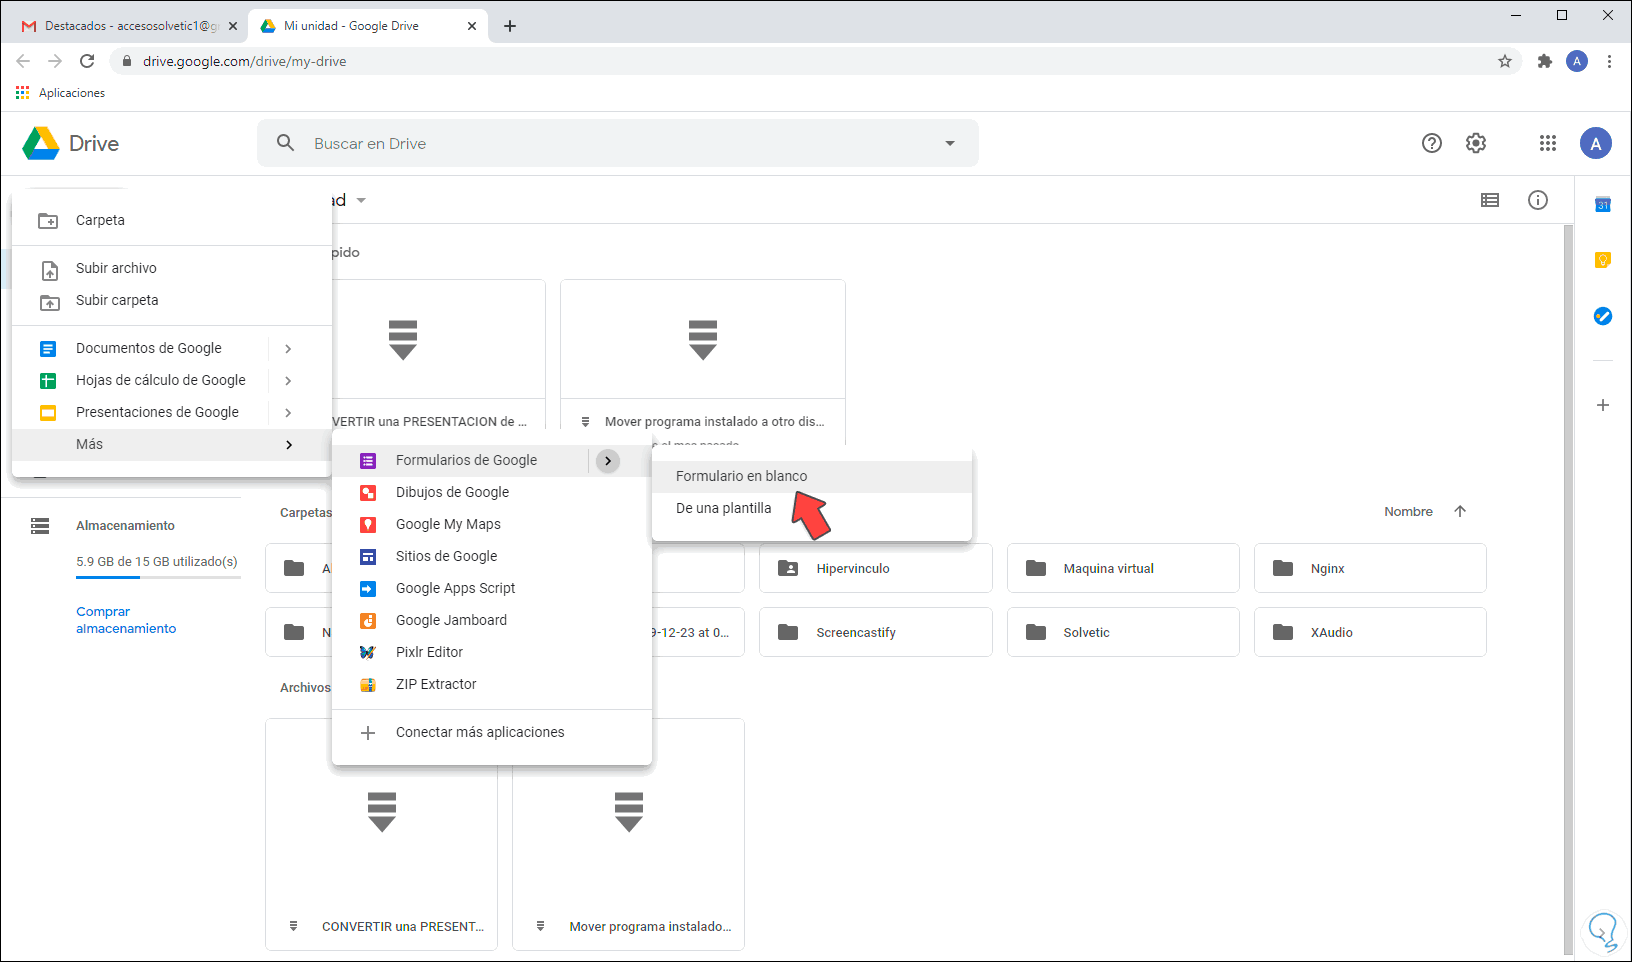The image size is (1632, 962).
Task: Open a new browser tab
Action: pyautogui.click(x=510, y=26)
